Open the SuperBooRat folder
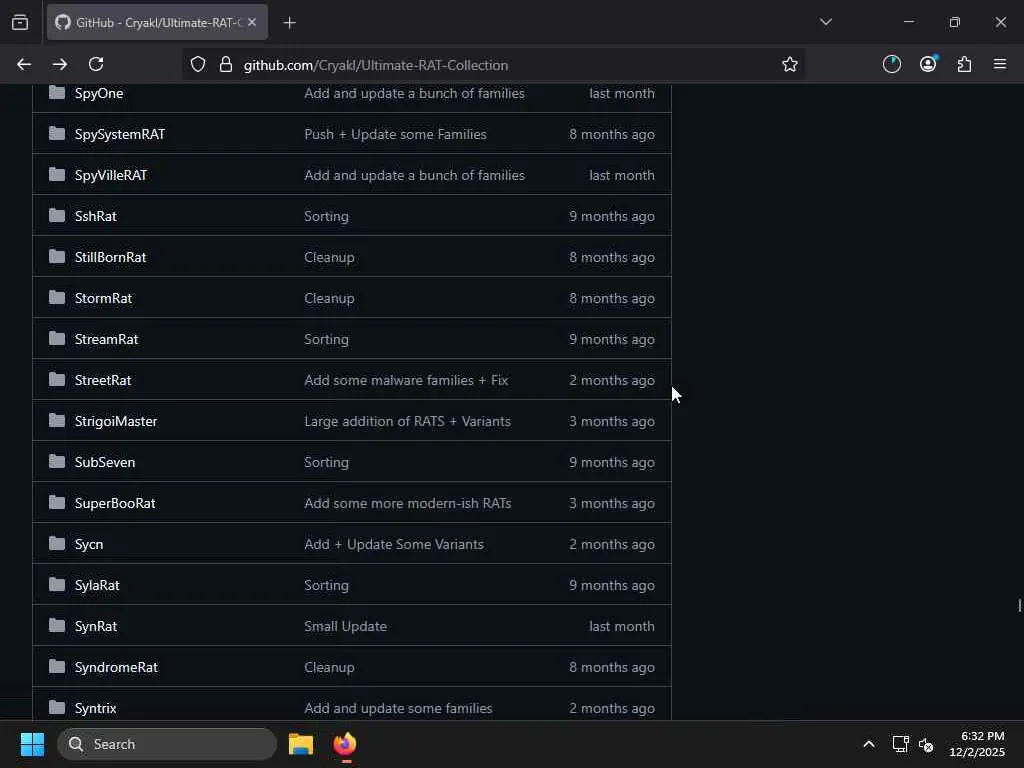 [x=115, y=504]
